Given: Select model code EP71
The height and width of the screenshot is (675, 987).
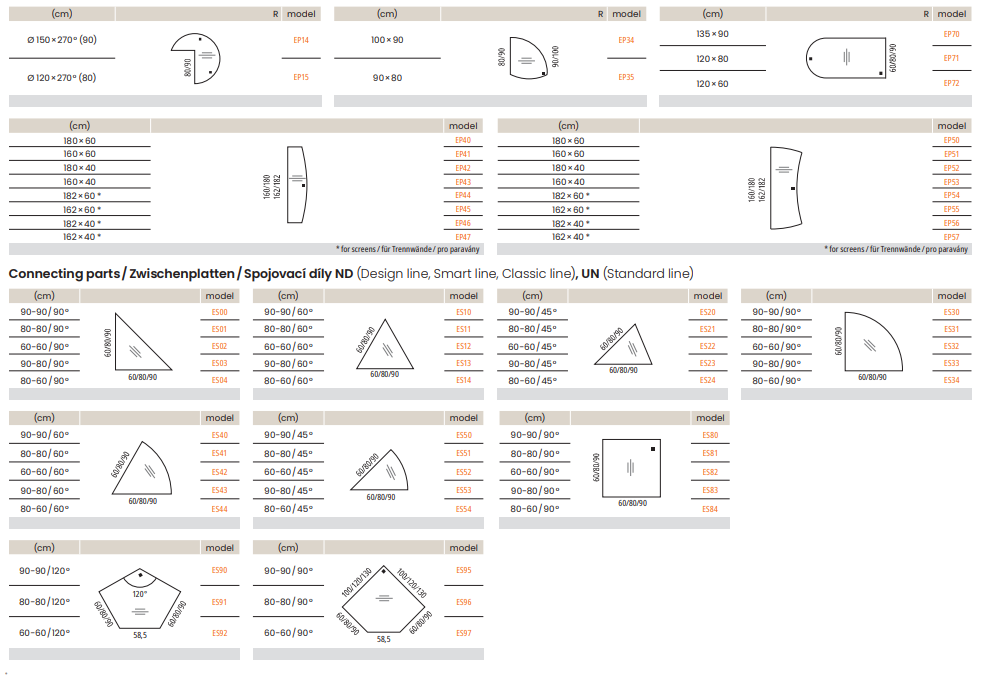Looking at the screenshot, I should point(952,58).
